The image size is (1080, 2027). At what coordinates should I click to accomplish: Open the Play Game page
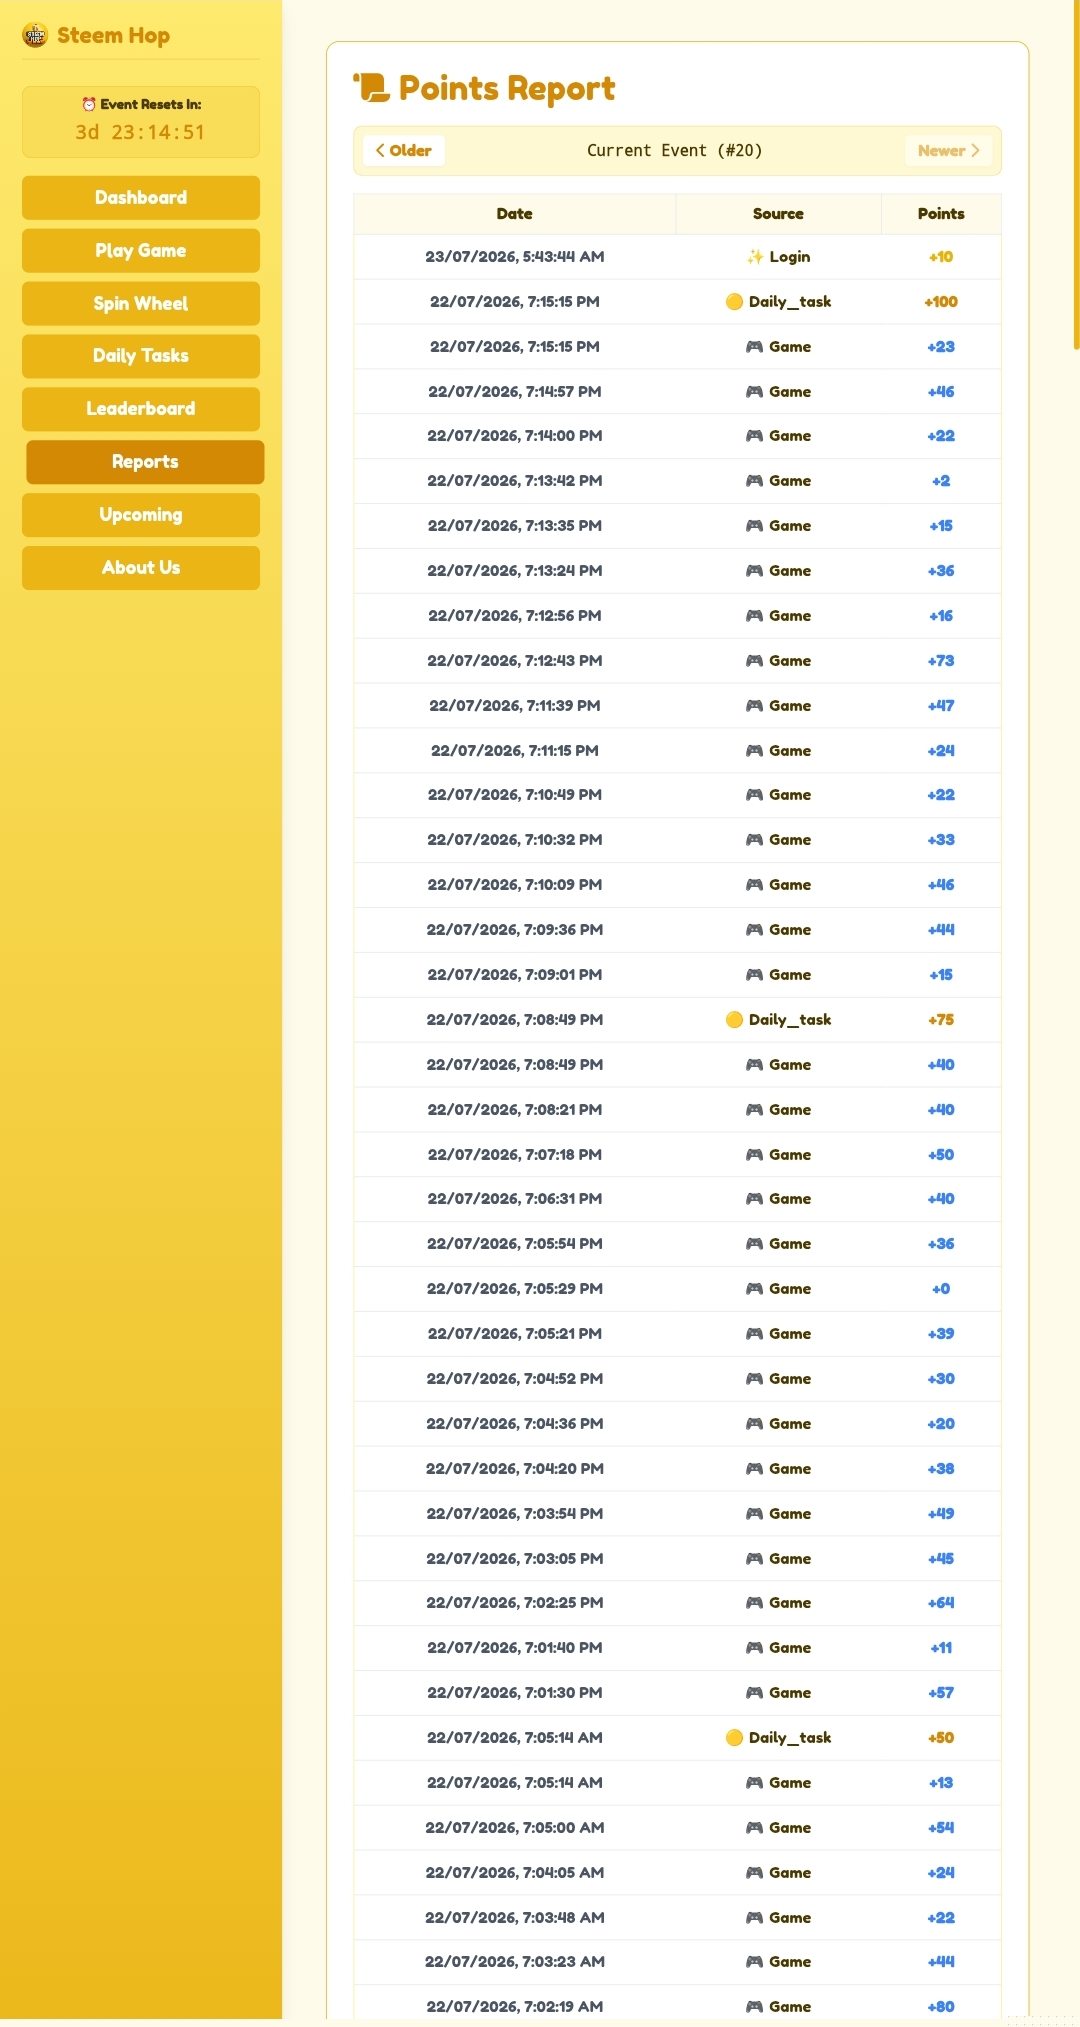point(141,251)
